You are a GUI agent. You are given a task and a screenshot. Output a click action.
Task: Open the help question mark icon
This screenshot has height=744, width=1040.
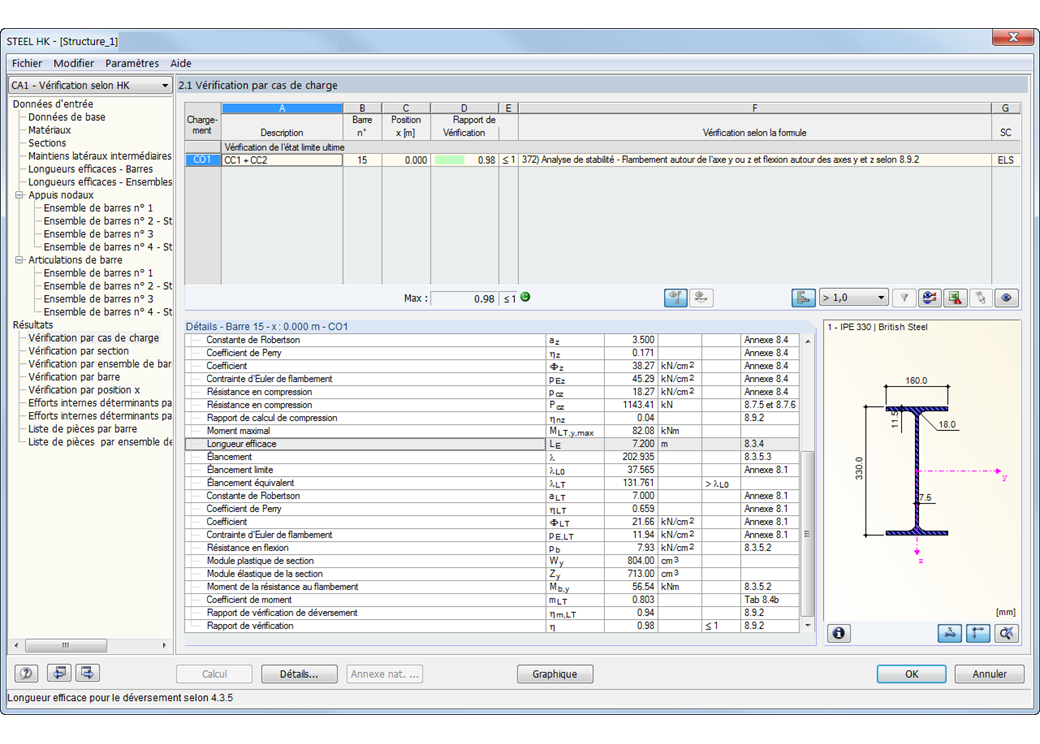click(x=27, y=673)
